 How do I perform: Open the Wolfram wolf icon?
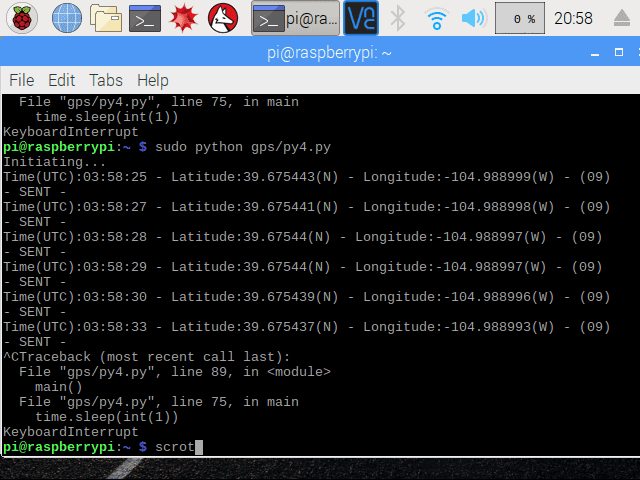pos(223,18)
